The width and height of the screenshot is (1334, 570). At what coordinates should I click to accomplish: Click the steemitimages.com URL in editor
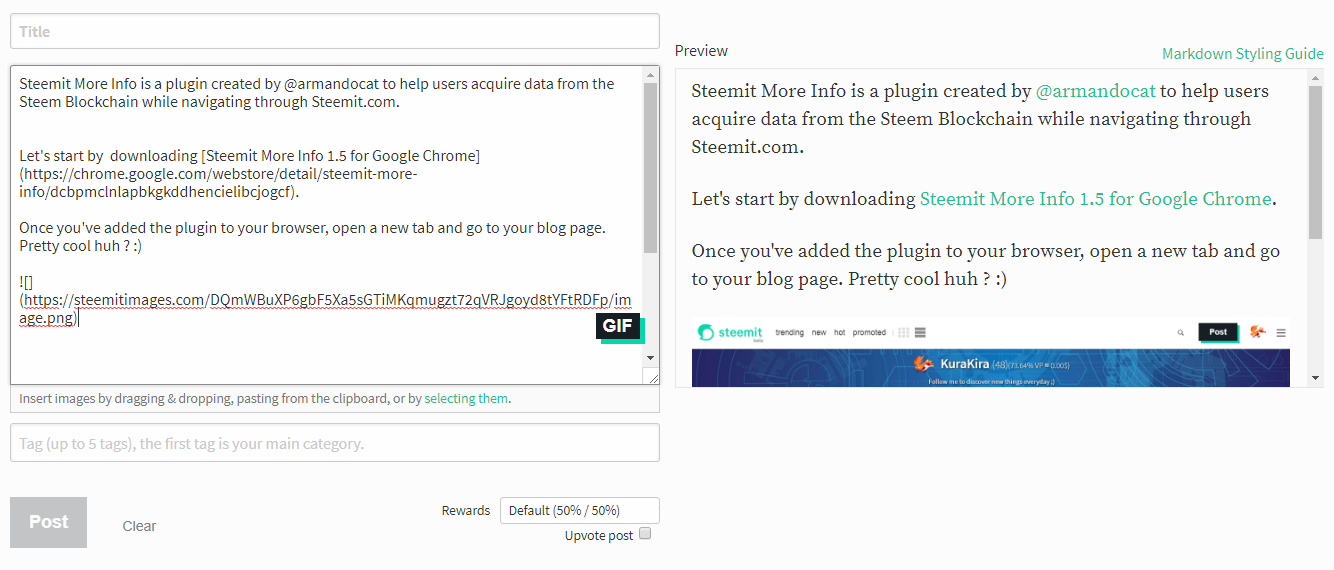(325, 308)
